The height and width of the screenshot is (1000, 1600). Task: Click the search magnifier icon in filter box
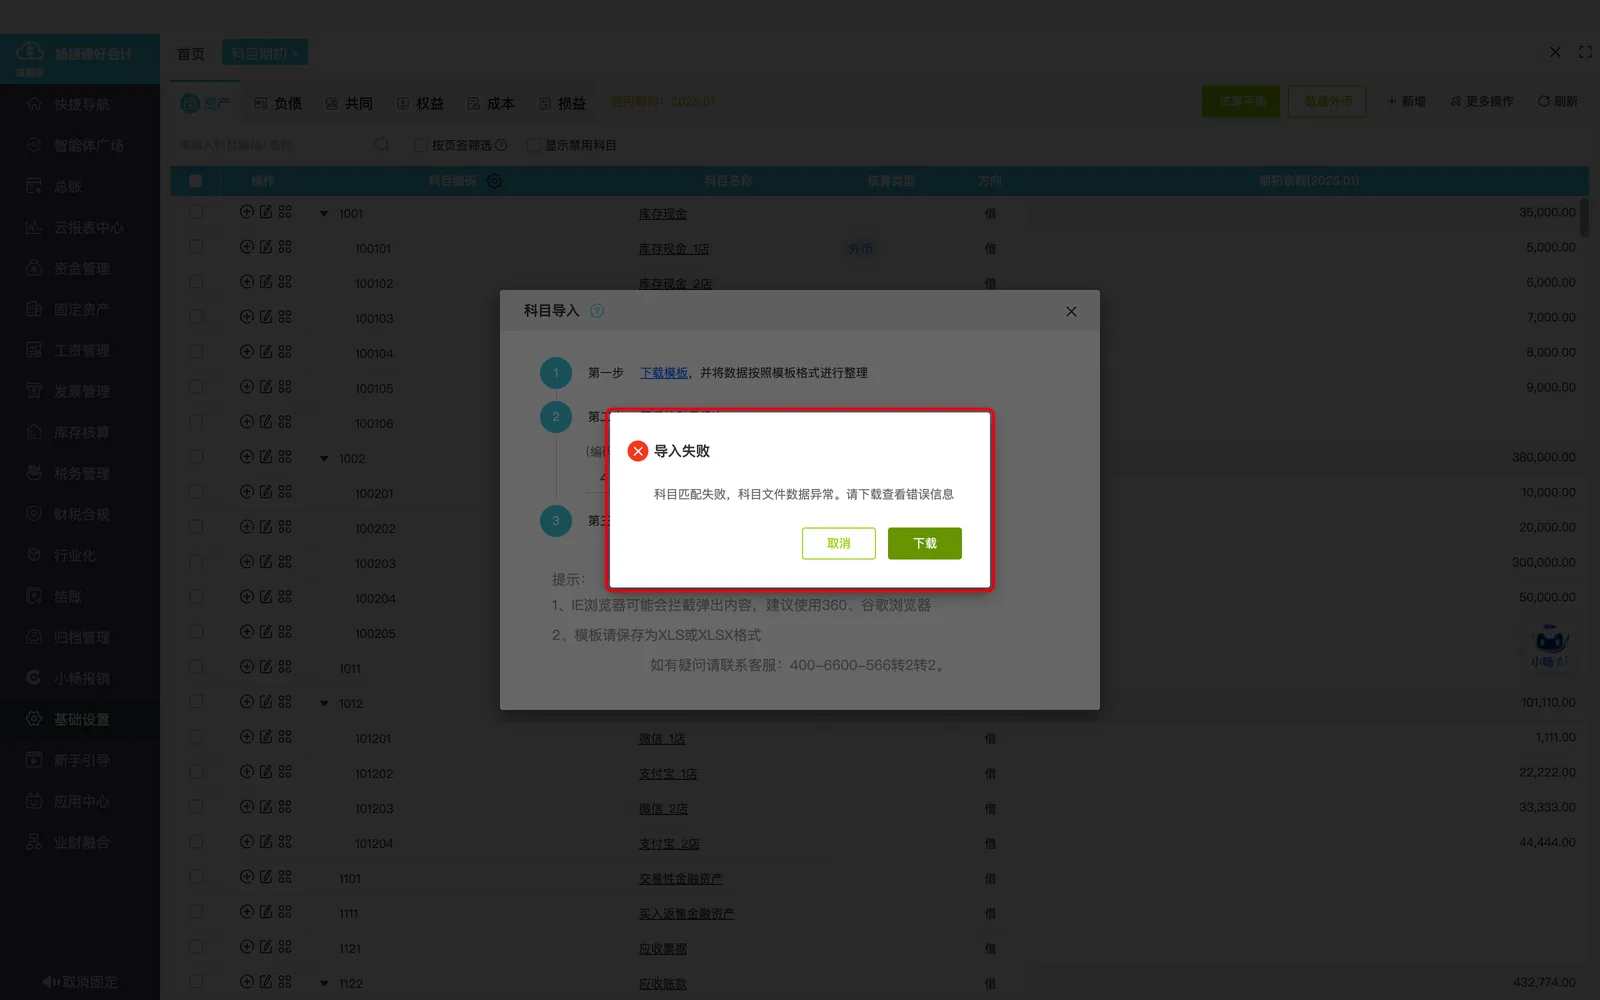pos(382,145)
